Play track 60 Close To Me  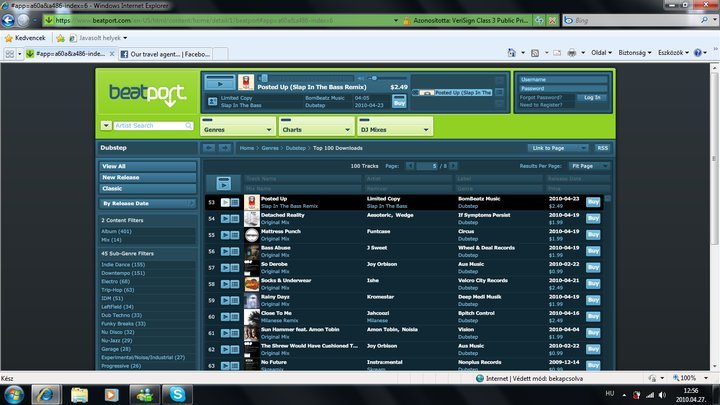point(225,317)
